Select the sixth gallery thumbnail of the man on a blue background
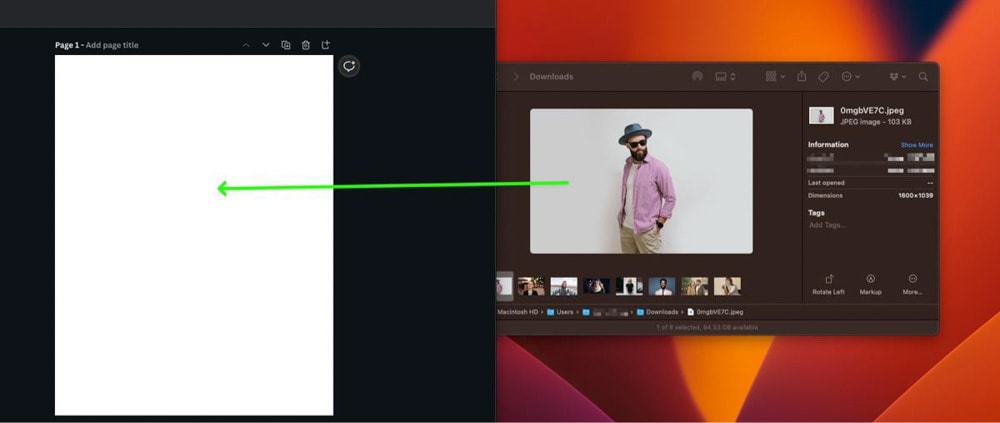The image size is (1000, 423). (x=662, y=286)
